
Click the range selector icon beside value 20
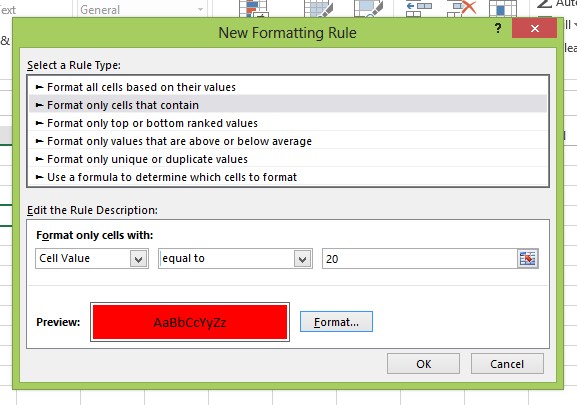(x=528, y=259)
